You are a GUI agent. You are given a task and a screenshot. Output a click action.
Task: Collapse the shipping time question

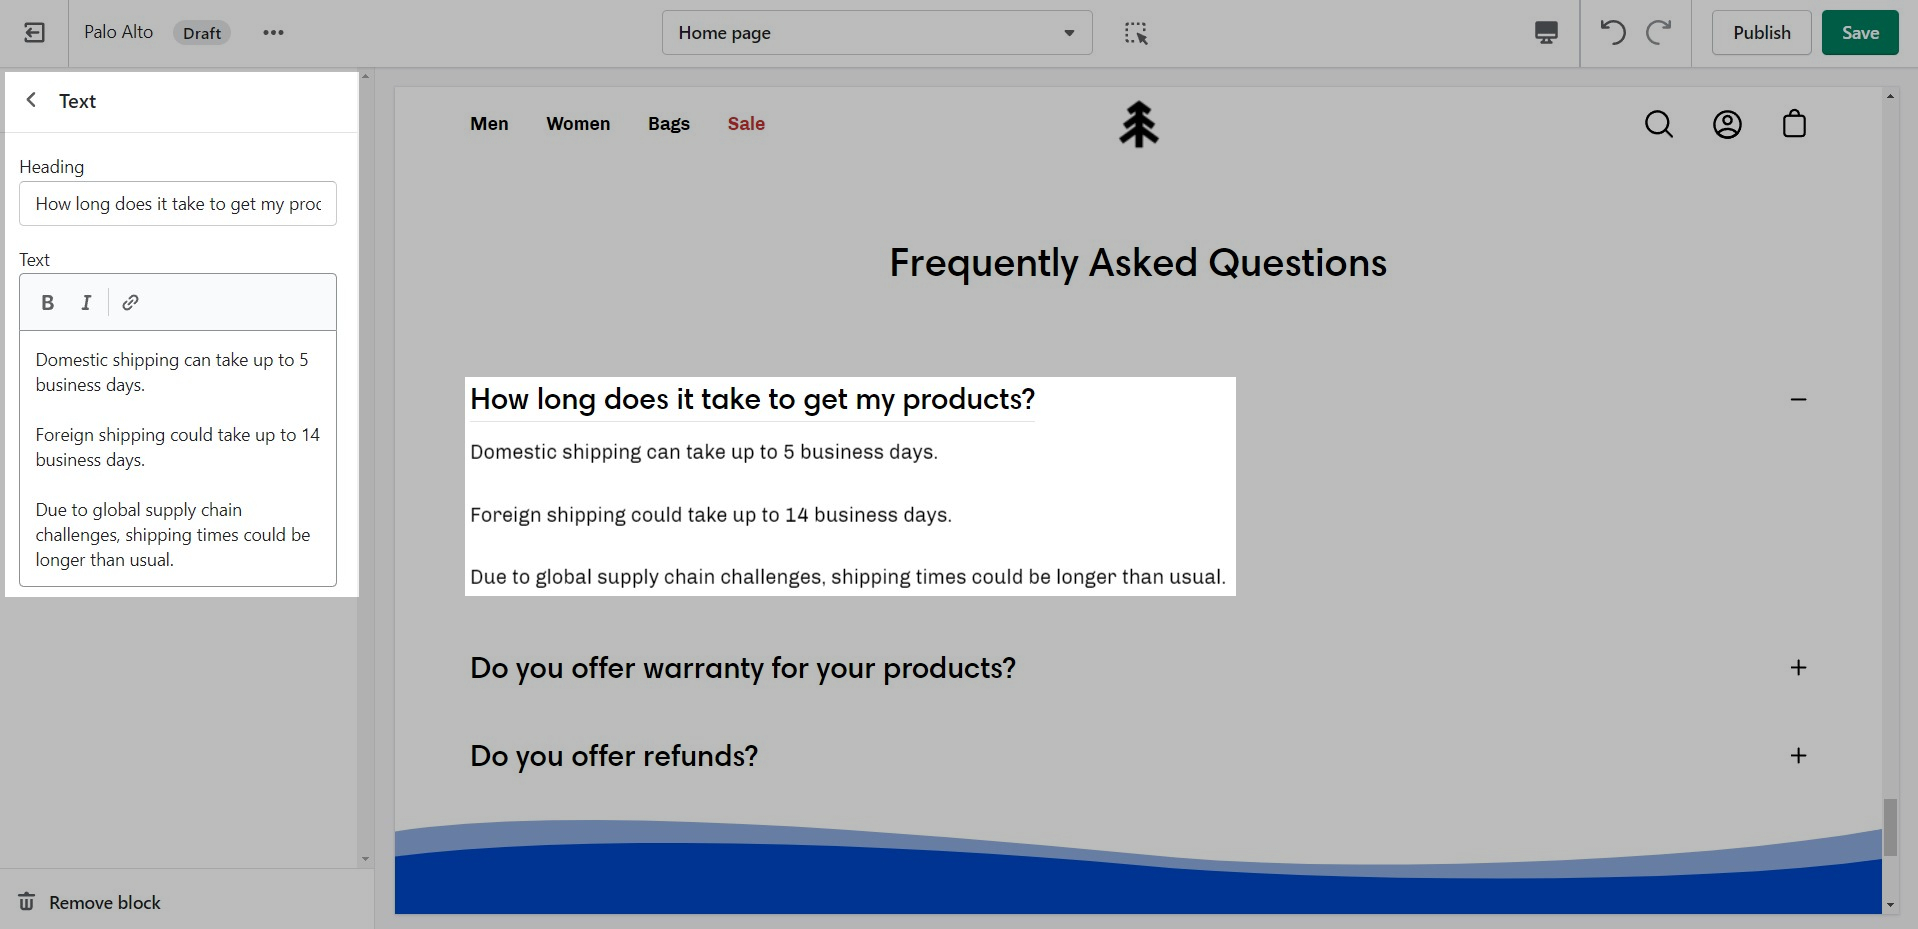click(x=1798, y=400)
